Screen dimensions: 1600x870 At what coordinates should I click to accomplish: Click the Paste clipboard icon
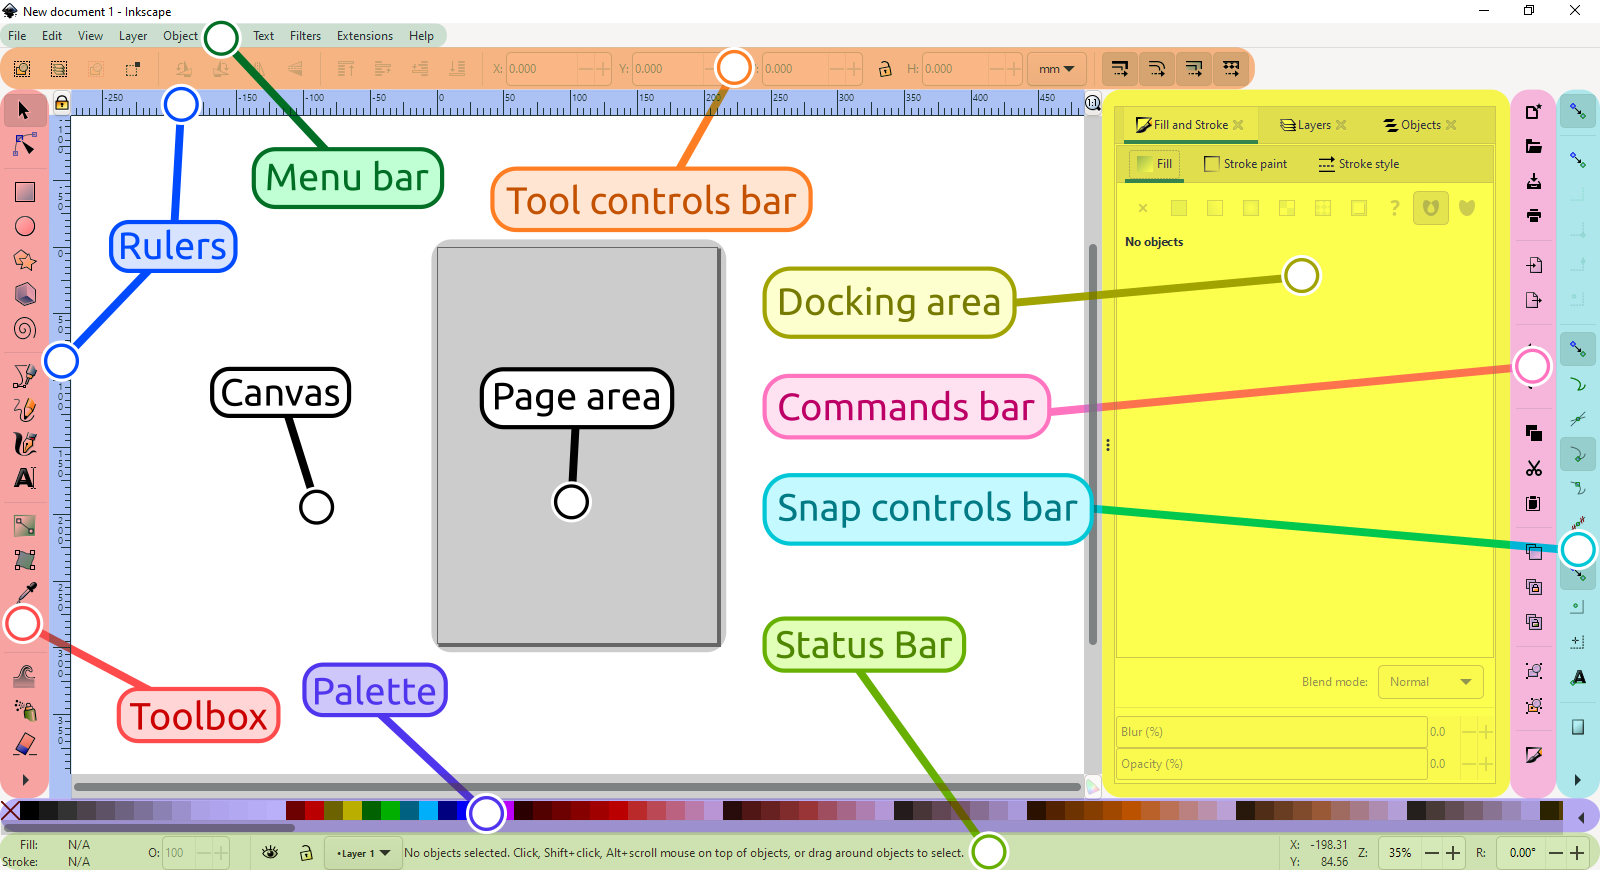pos(1533,503)
